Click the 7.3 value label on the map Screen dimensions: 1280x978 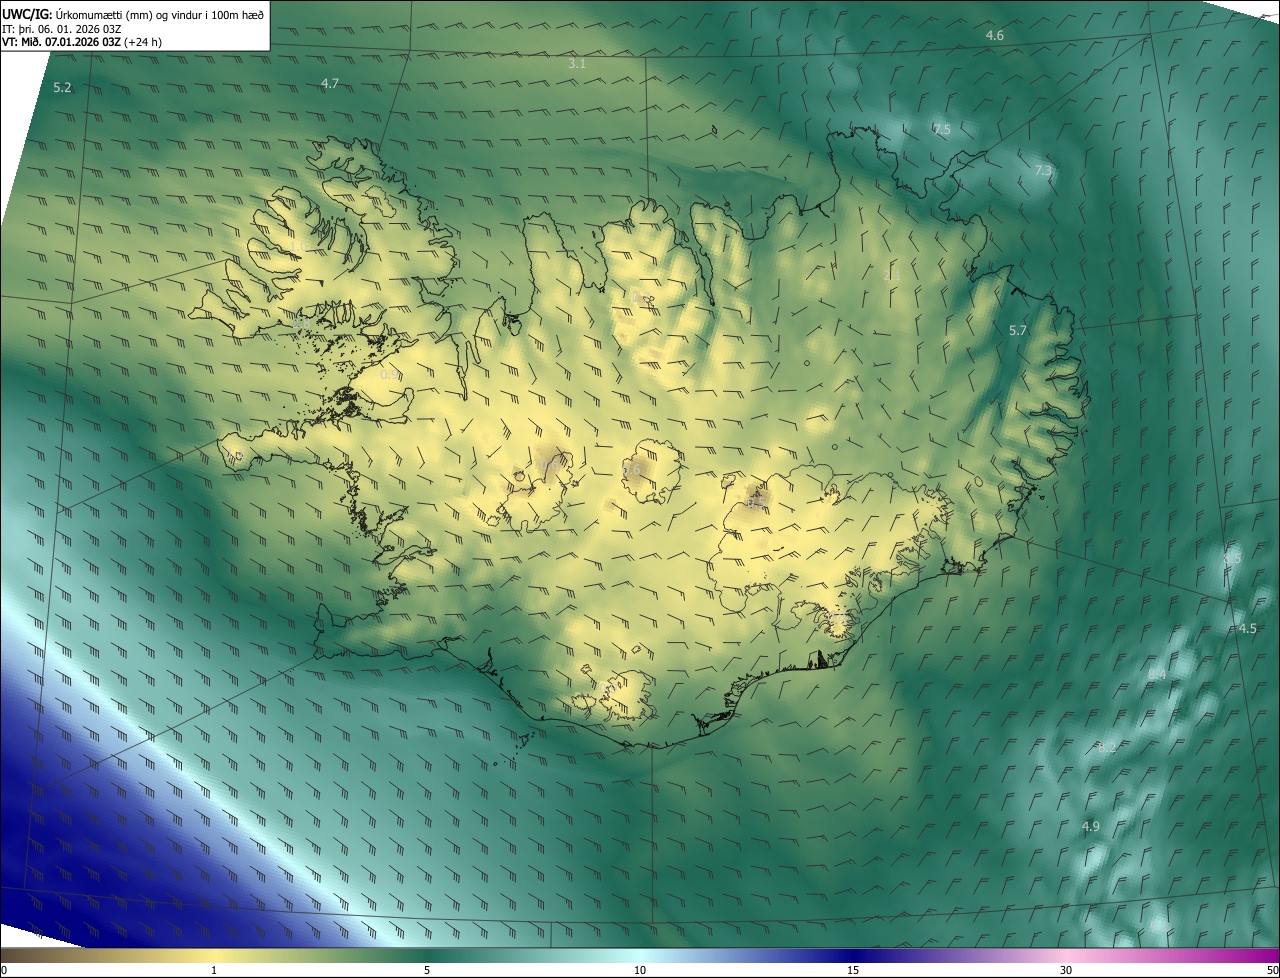pos(1043,171)
